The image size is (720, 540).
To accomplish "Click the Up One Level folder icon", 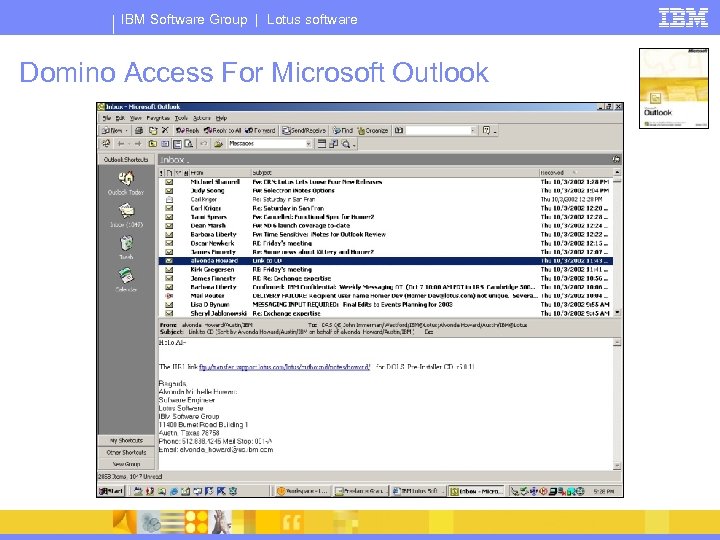I will tap(152, 144).
